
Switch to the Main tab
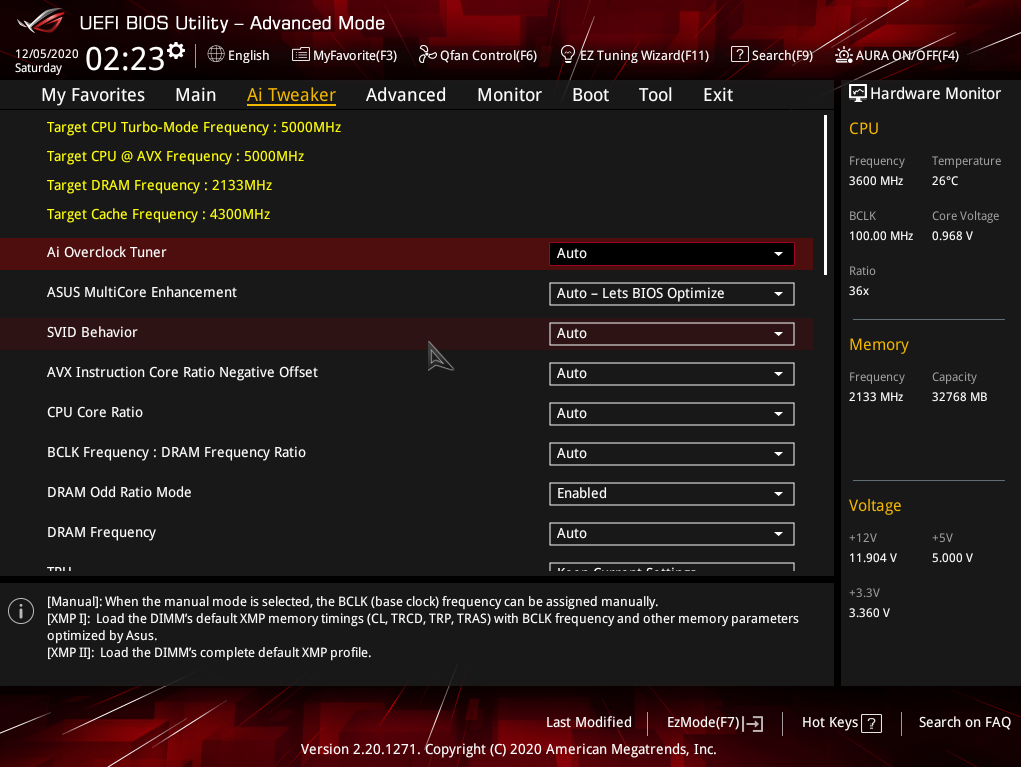(x=196, y=95)
